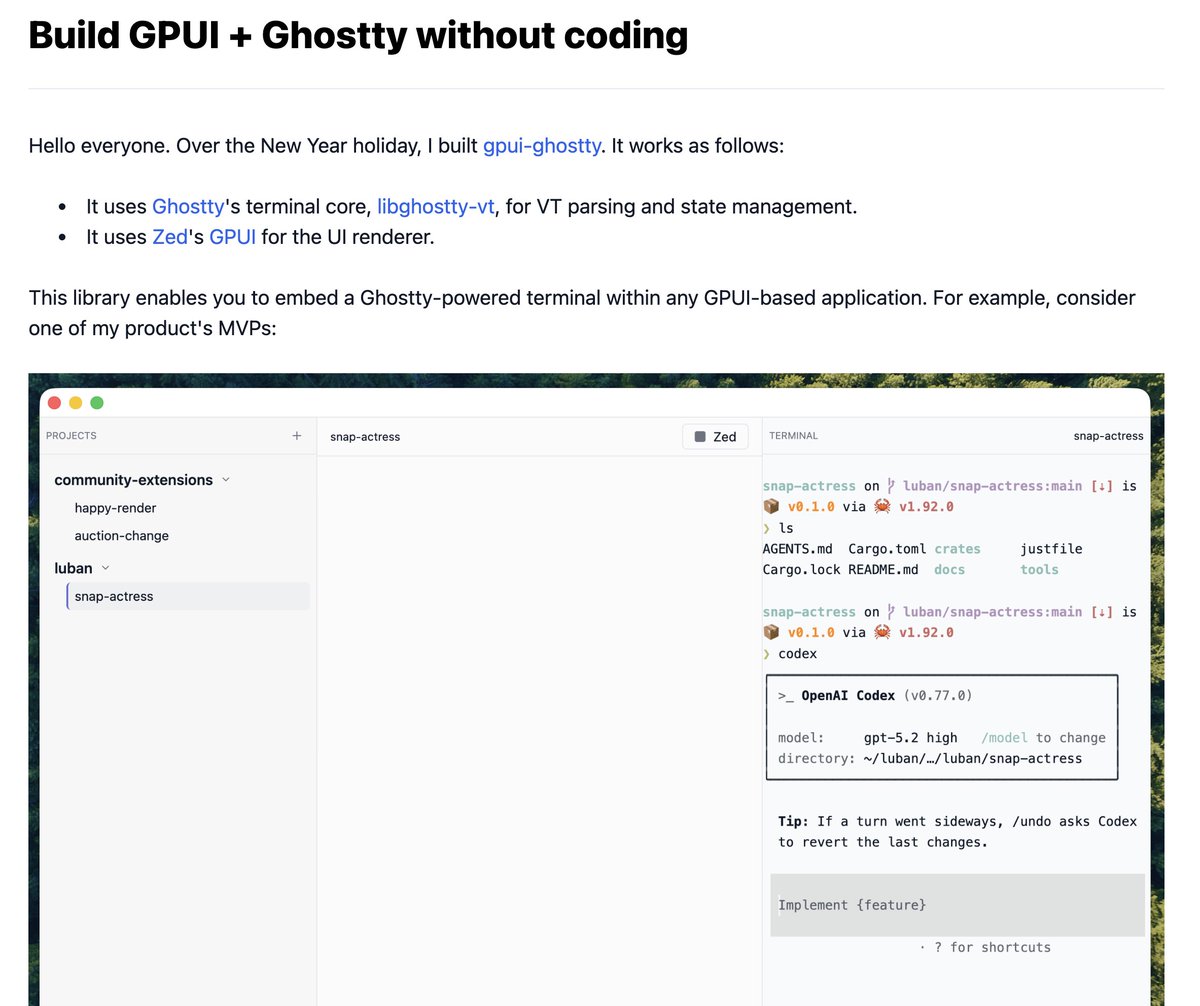
Task: Collapse the community-extensions chevron
Action: (226, 480)
